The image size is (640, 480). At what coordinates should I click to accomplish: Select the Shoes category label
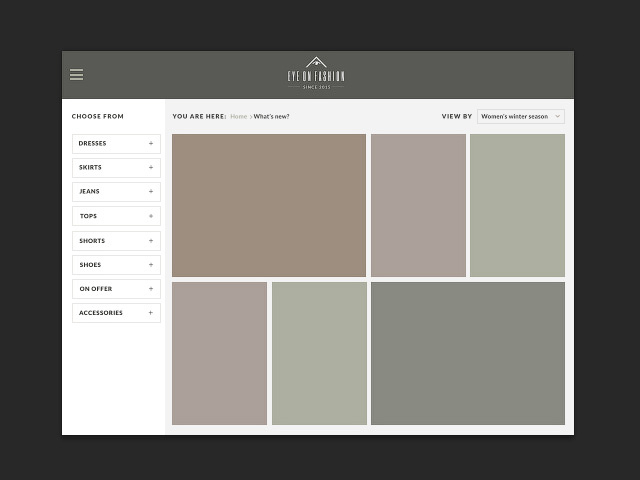pos(90,265)
